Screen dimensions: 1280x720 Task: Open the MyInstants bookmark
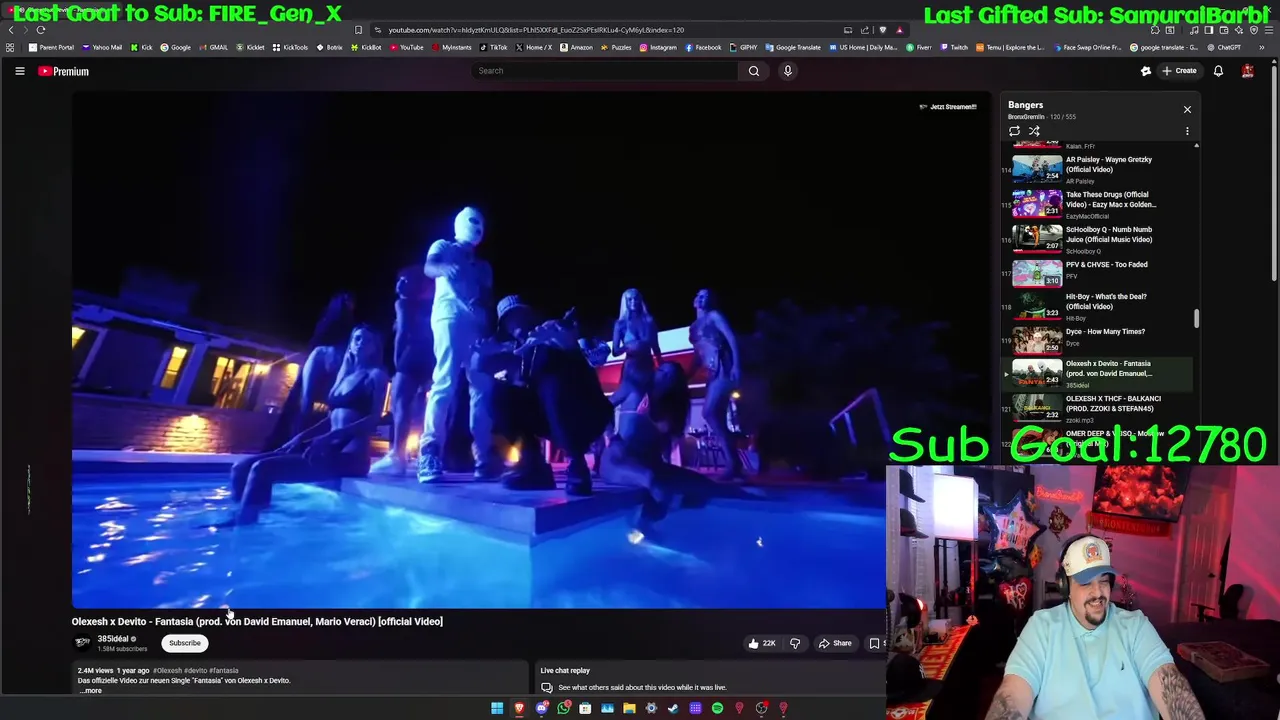click(451, 47)
